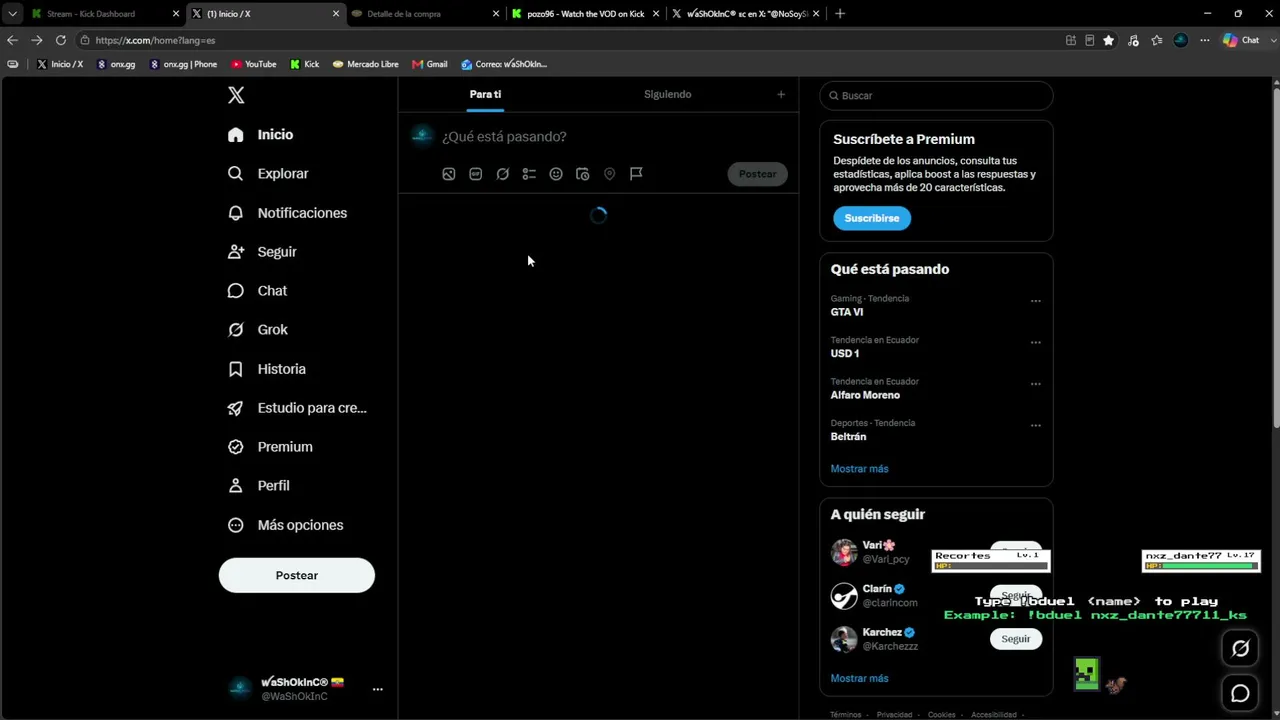Open the Gmail bookmark
Viewport: 1280px width, 720px height.
430,64
